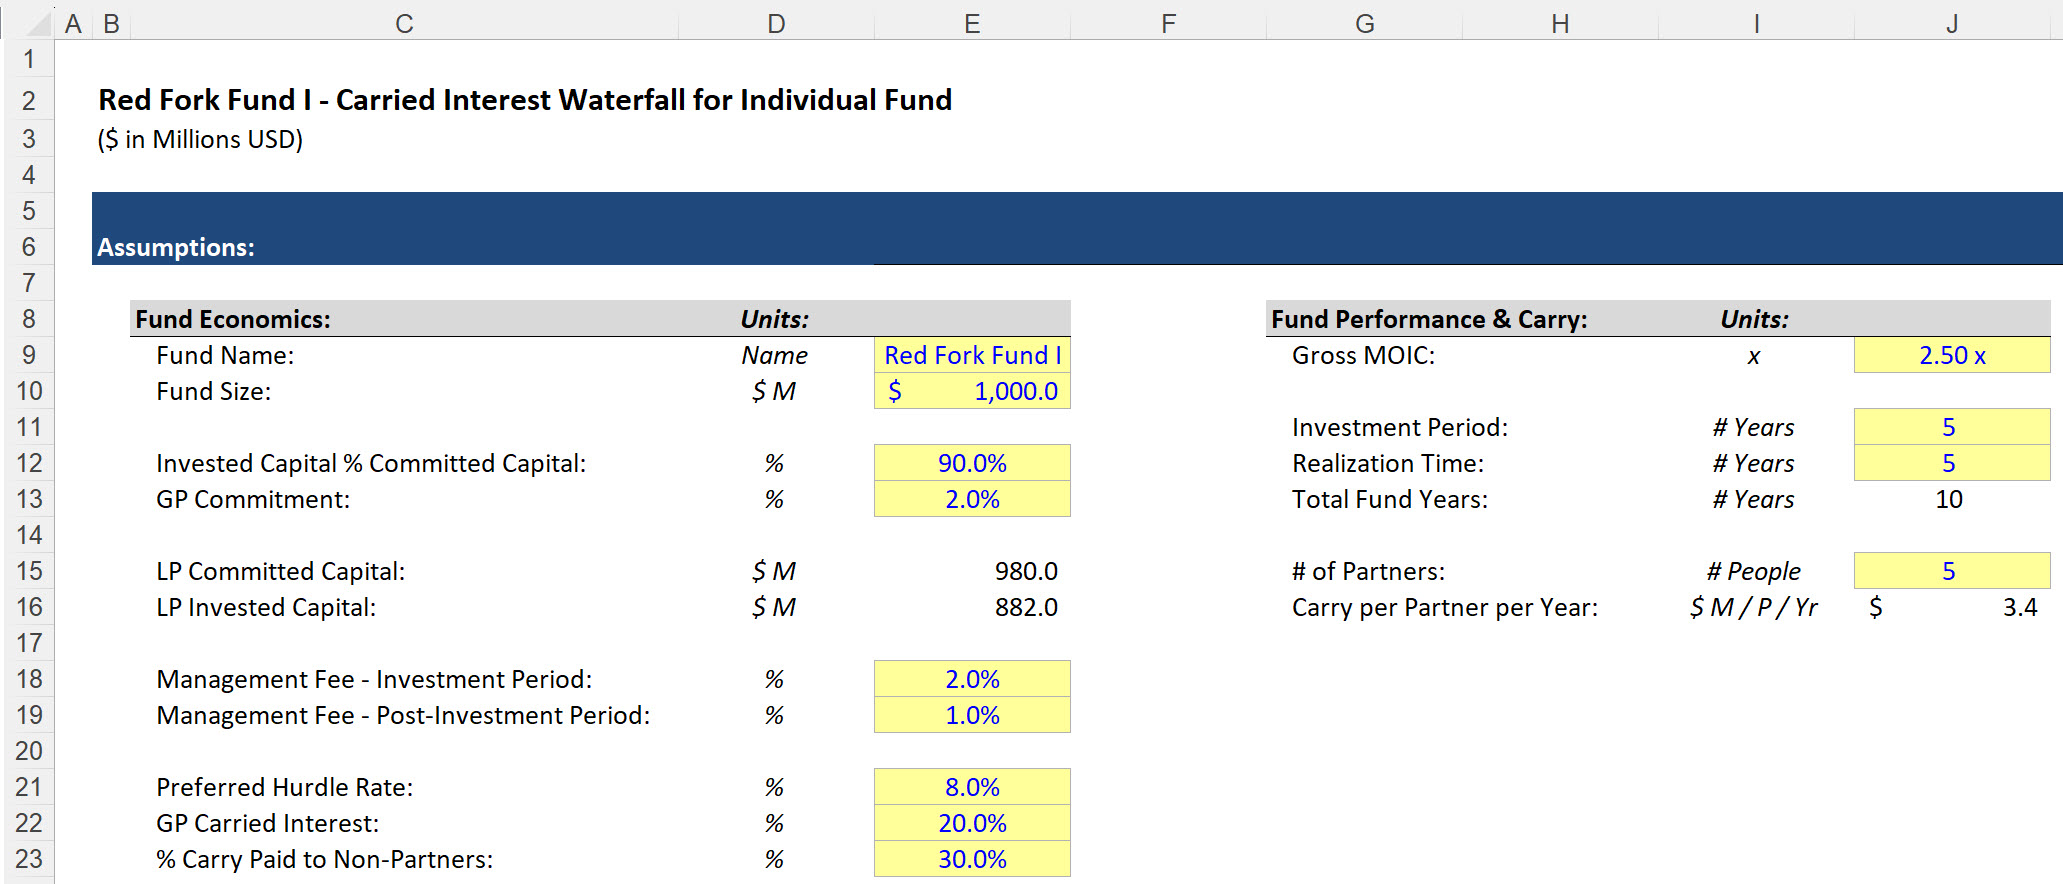Click Management Fee Investment Period 2.0% cell
The height and width of the screenshot is (884, 2063).
click(972, 679)
